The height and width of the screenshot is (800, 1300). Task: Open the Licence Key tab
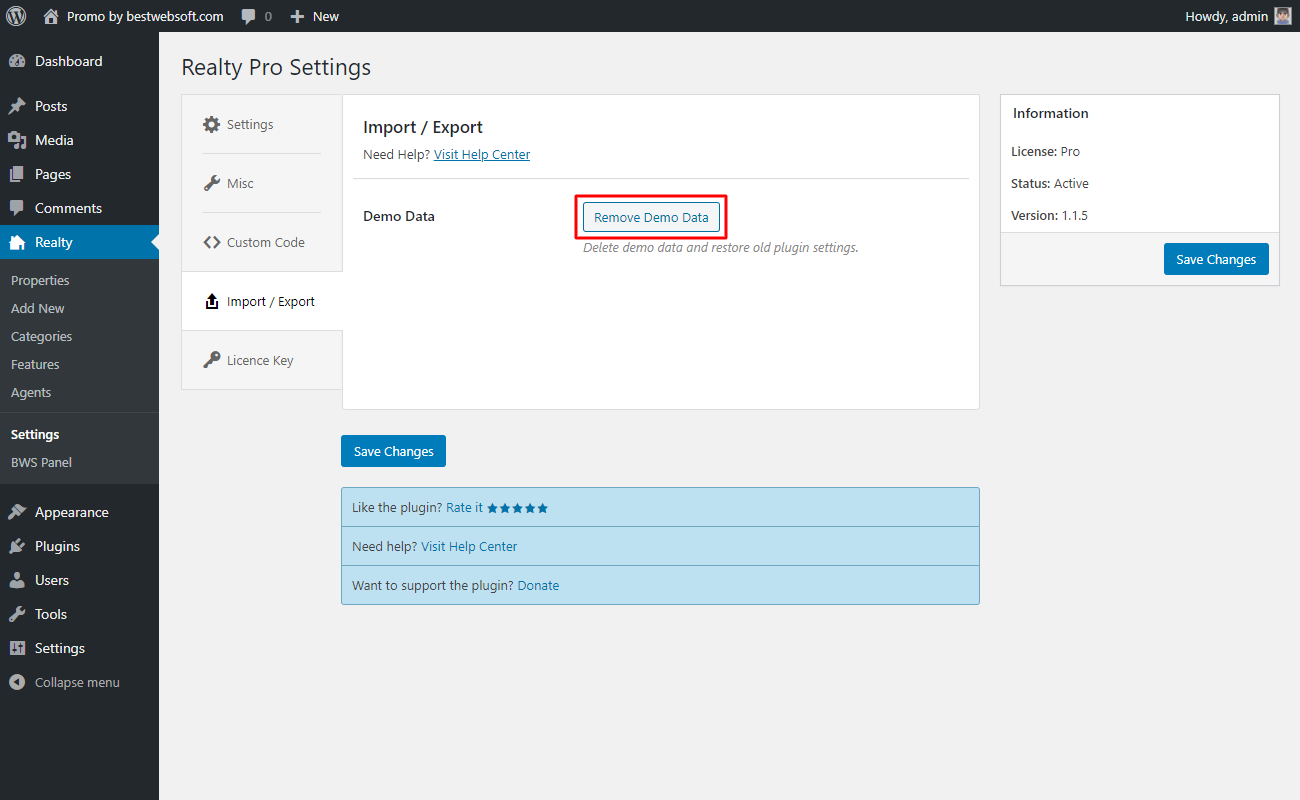(262, 360)
